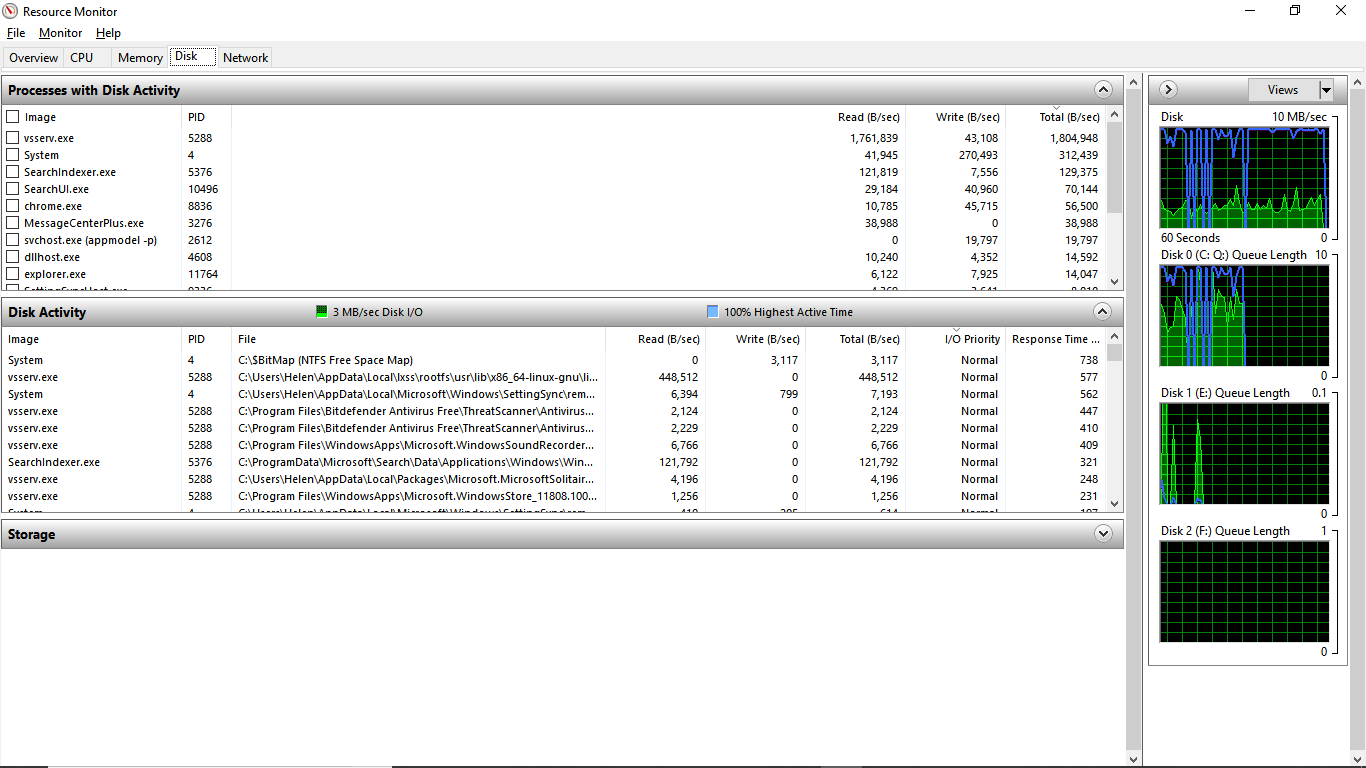The width and height of the screenshot is (1366, 768).
Task: Select the WindowsStore_11808 file row
Action: [553, 496]
